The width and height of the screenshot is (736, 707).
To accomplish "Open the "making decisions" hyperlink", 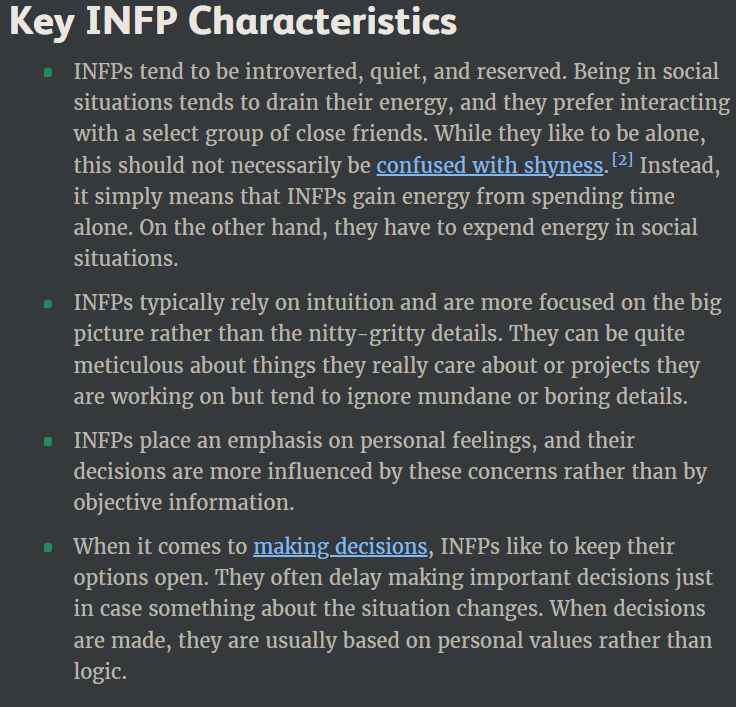I will pos(340,547).
